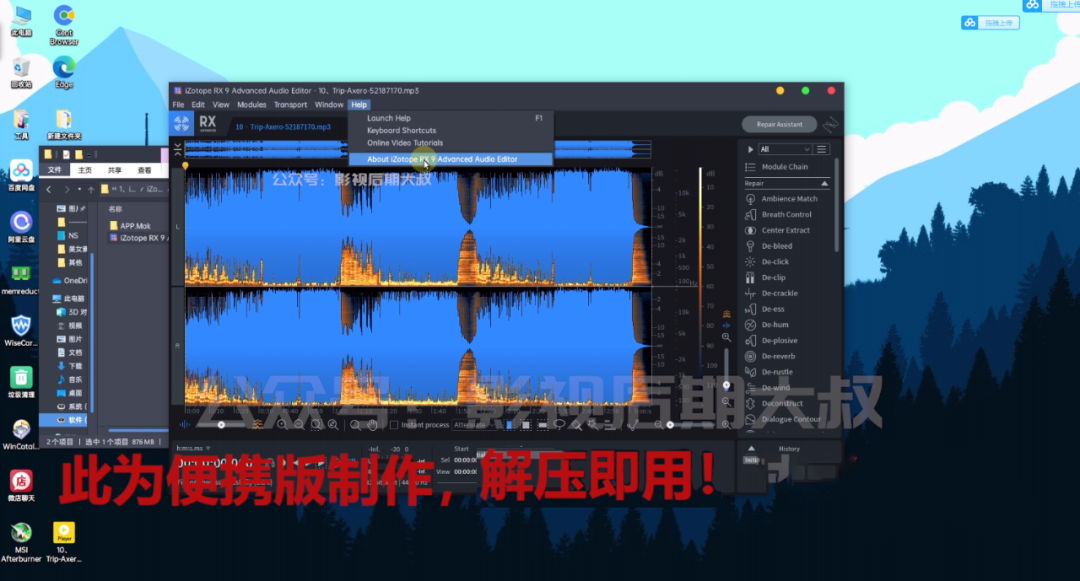Switch to 查看 tab in File Explorer
This screenshot has width=1080, height=581.
click(x=144, y=170)
